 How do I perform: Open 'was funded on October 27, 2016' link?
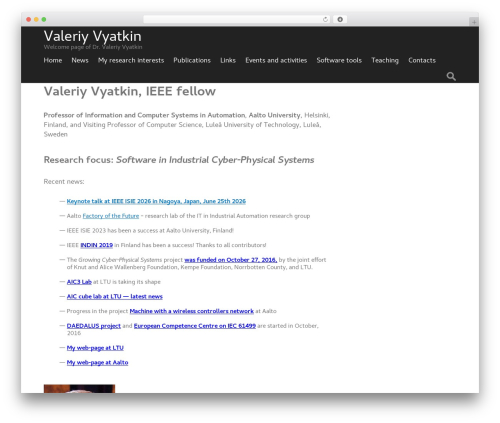pyautogui.click(x=231, y=260)
